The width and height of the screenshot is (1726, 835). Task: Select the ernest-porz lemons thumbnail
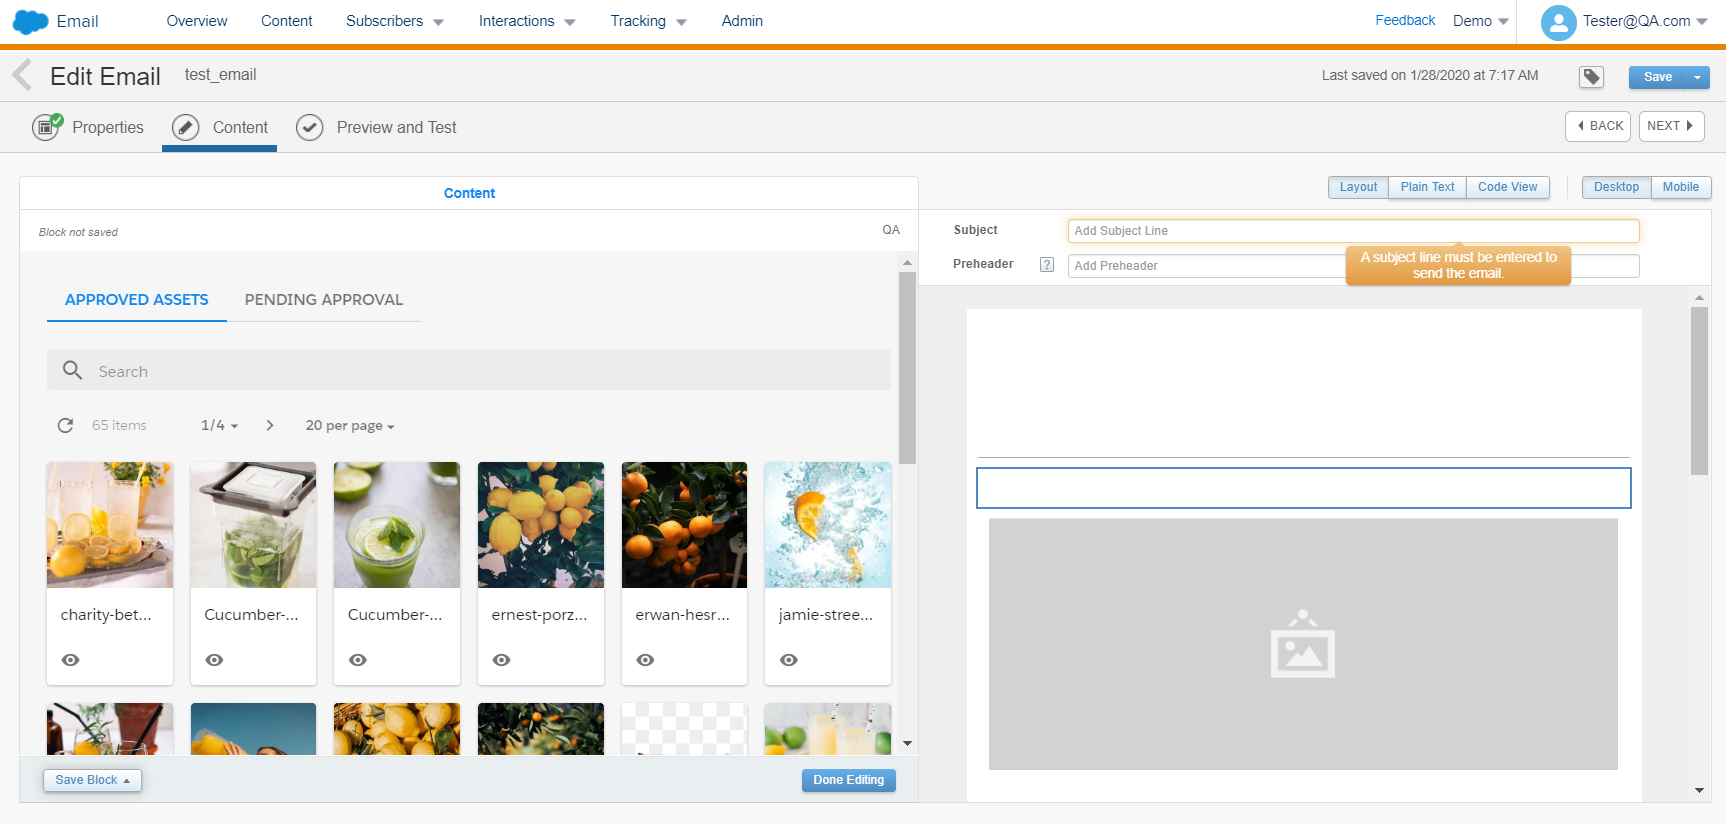tap(541, 525)
